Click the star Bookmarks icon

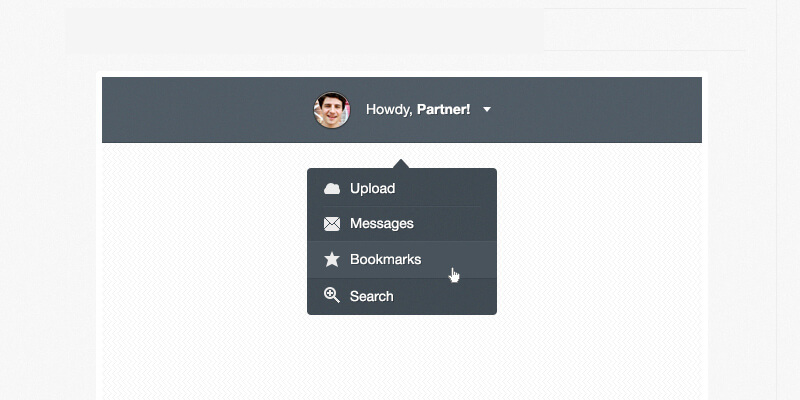tap(332, 259)
